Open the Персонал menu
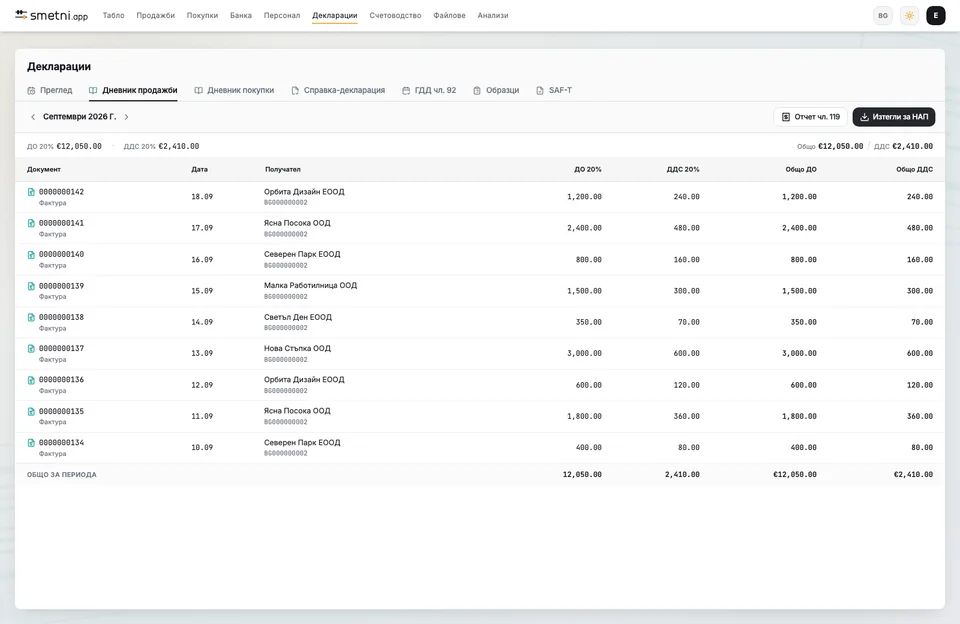 (x=282, y=15)
